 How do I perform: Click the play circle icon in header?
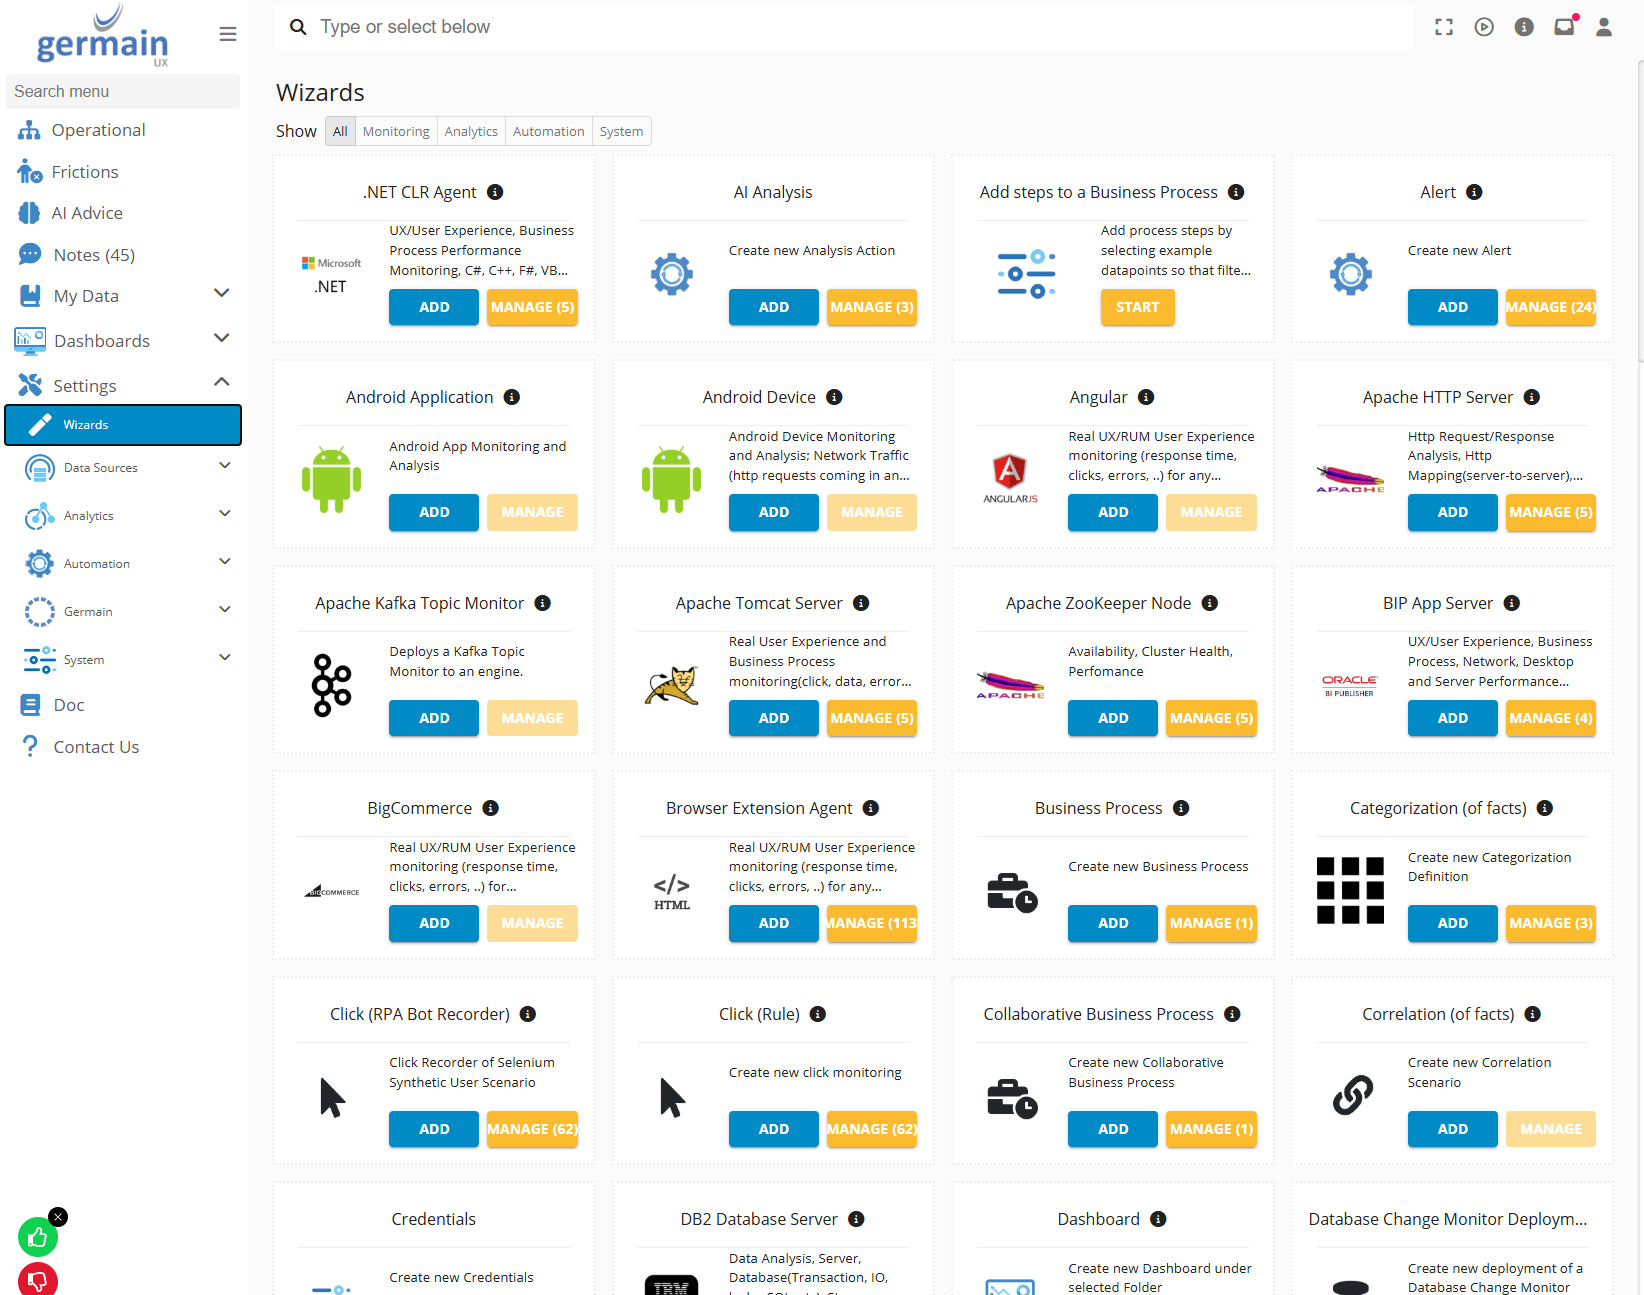(x=1484, y=27)
